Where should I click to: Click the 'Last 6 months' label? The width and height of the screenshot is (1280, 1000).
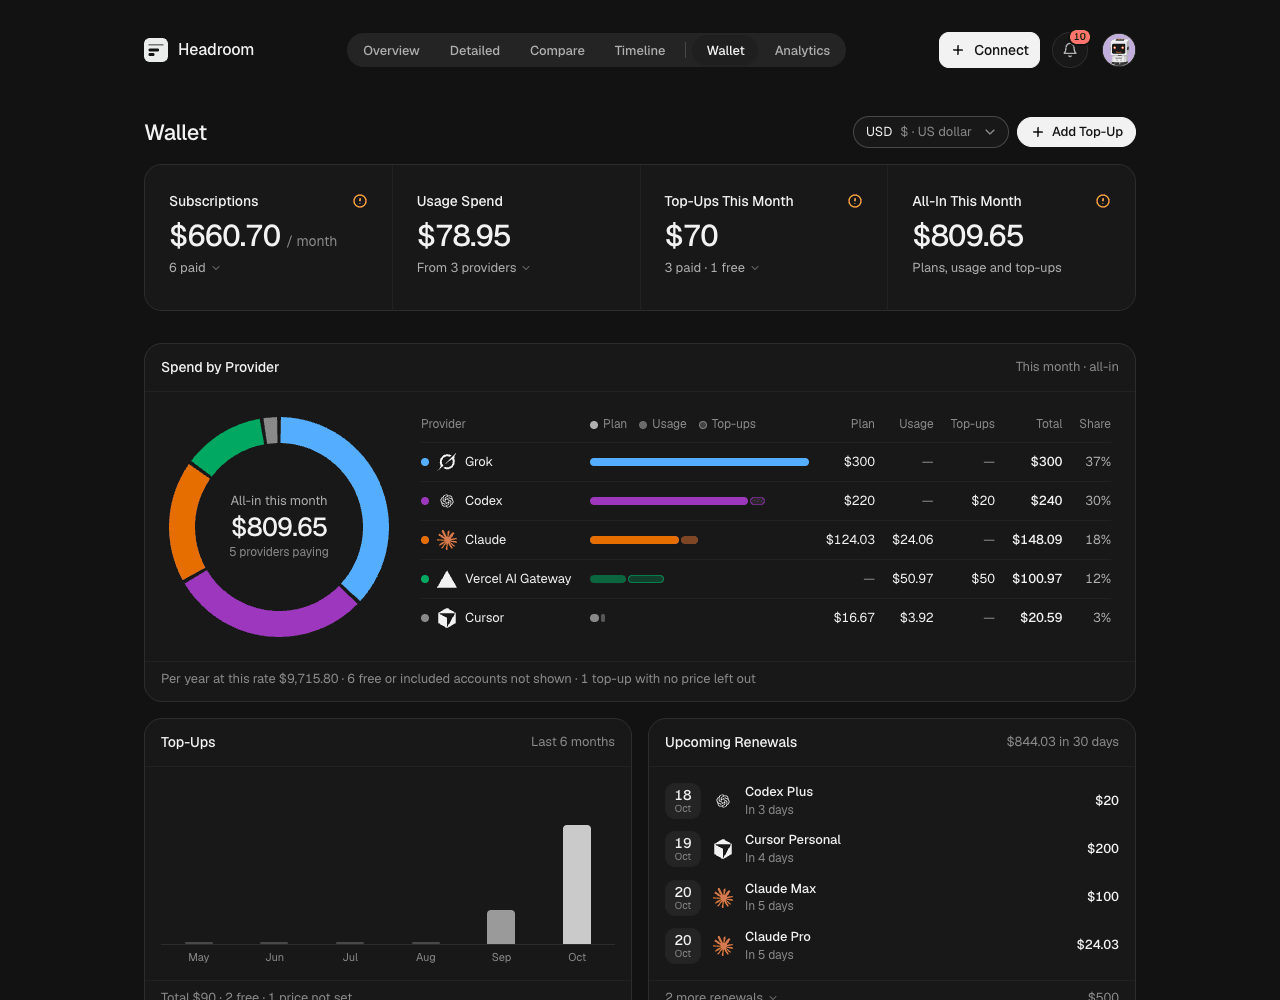click(573, 742)
